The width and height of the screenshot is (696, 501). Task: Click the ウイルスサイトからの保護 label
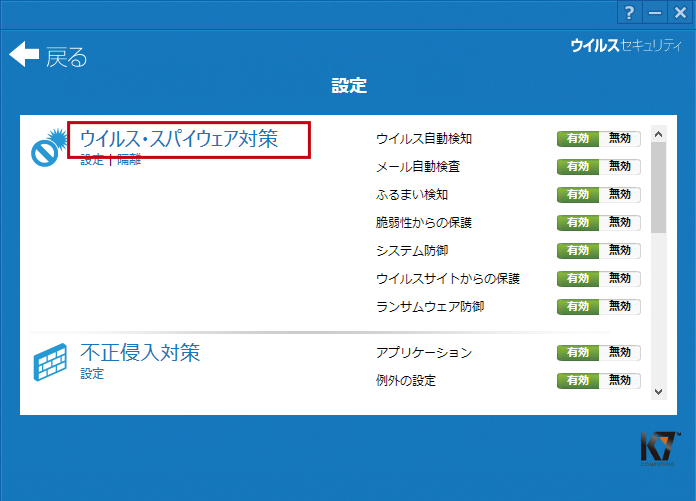(x=448, y=279)
